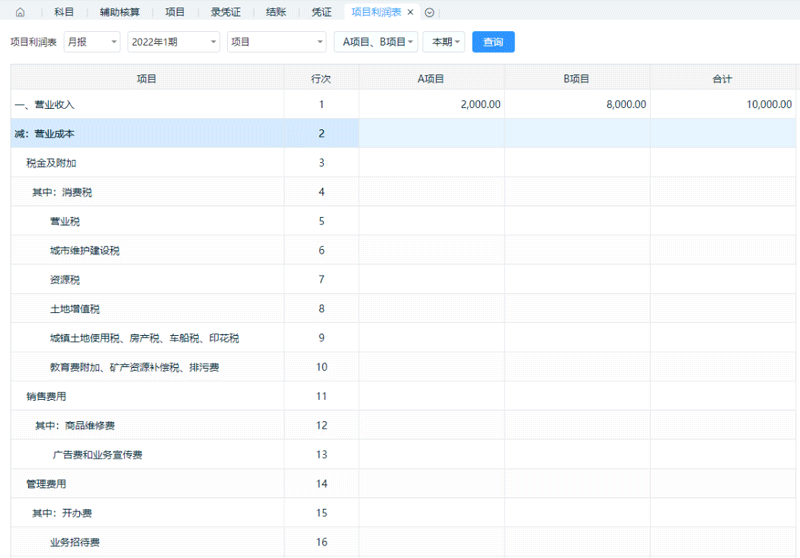Click the 行次 column header
800x558 pixels.
321,79
